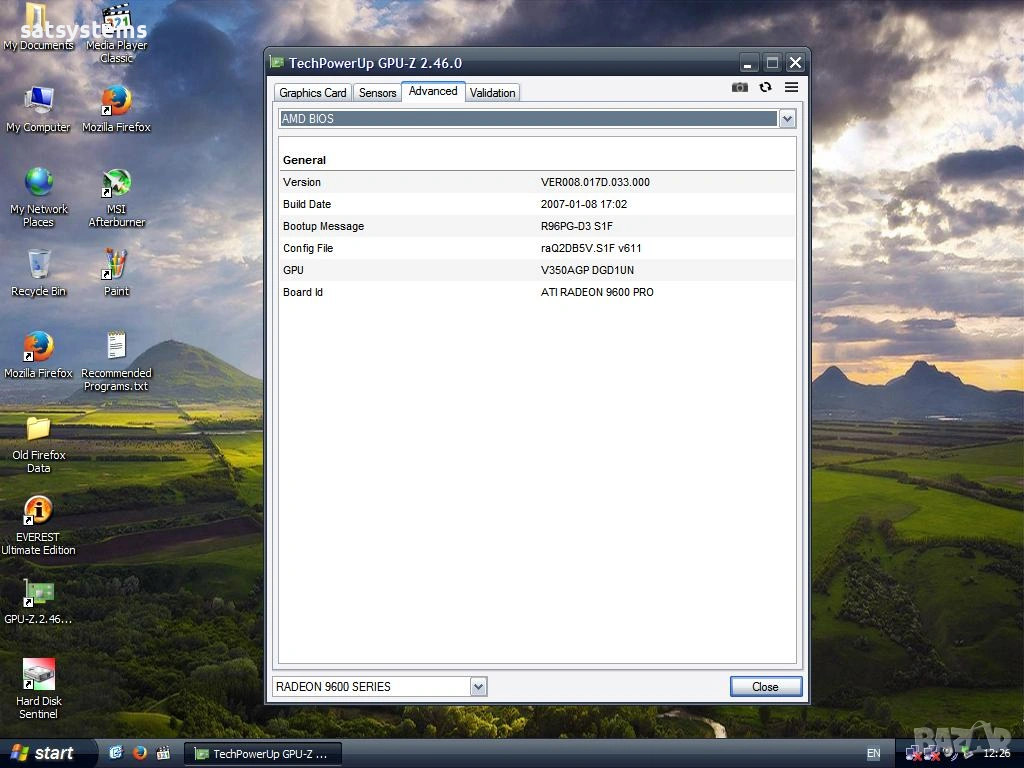1024x768 pixels.
Task: Click the Close button in GPU-Z
Action: pyautogui.click(x=765, y=687)
